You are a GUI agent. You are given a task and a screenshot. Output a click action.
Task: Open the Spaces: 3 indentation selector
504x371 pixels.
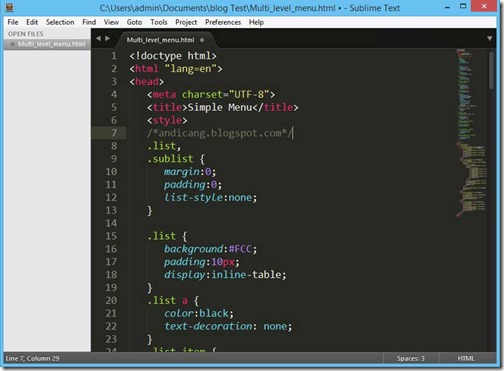point(410,359)
